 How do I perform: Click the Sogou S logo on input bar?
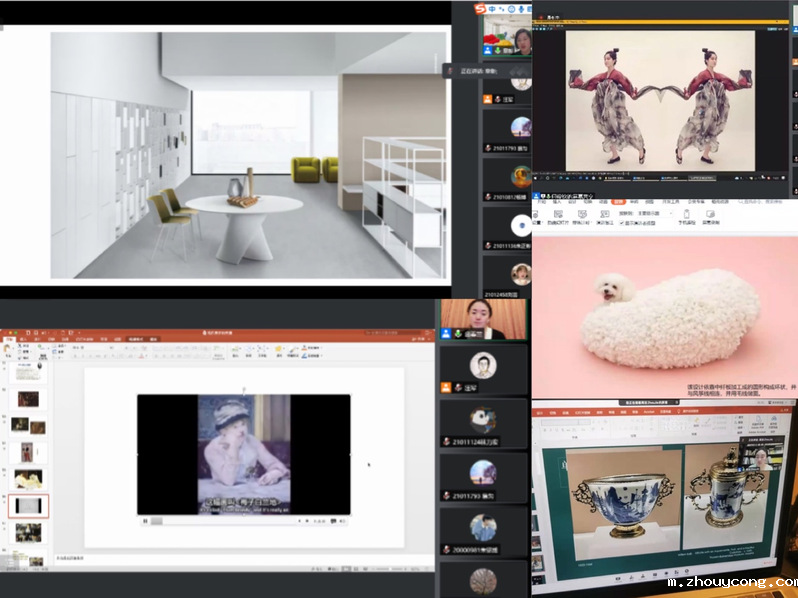pyautogui.click(x=479, y=9)
